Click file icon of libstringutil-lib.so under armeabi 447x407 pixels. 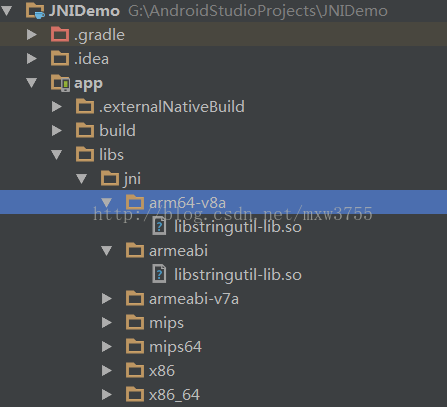pyautogui.click(x=159, y=274)
